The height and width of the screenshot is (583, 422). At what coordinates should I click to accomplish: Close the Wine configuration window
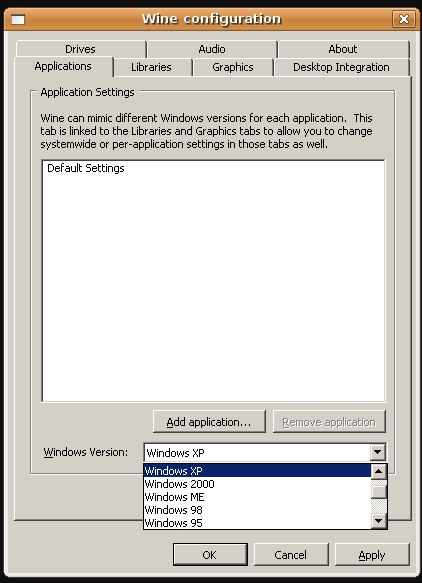pyautogui.click(x=404, y=19)
